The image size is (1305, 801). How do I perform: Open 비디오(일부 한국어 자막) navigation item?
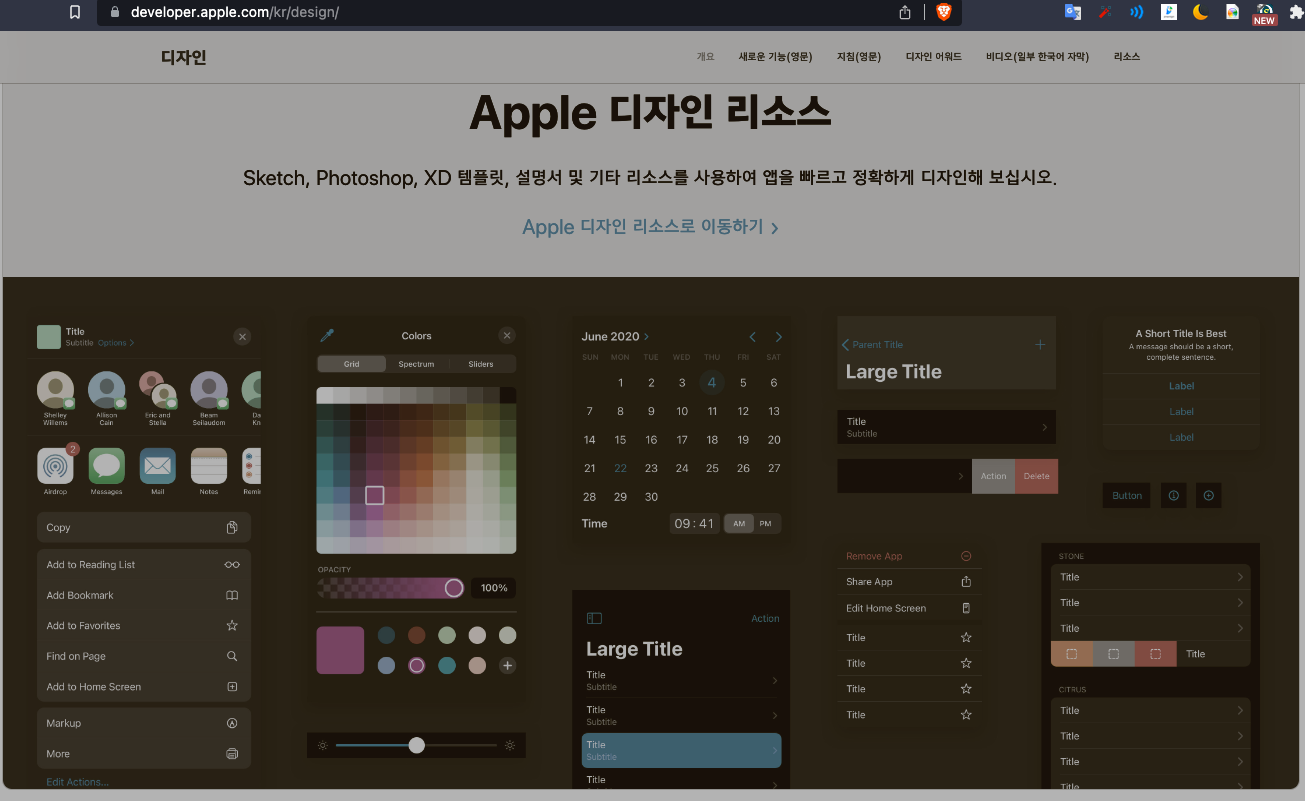click(1037, 57)
